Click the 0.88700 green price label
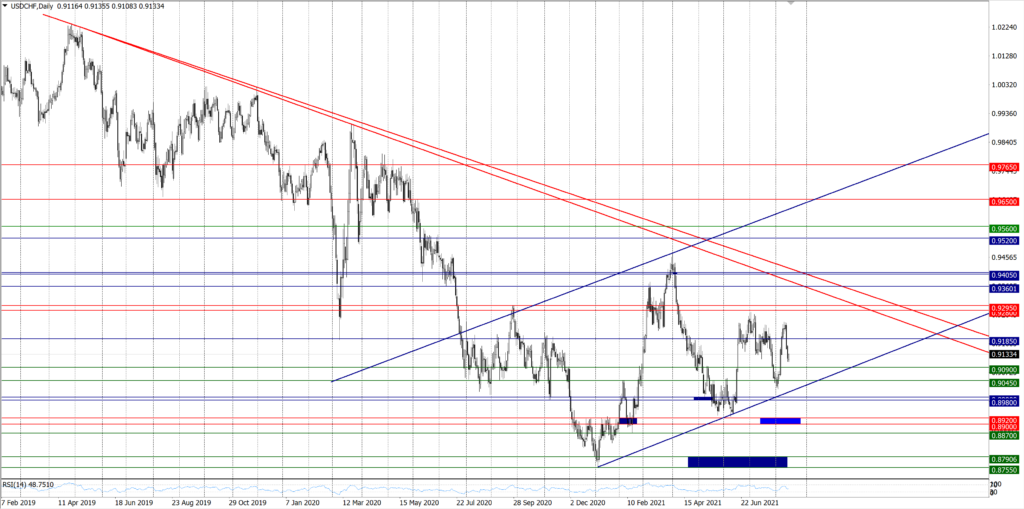This screenshot has width=1024, height=509. coord(1004,435)
